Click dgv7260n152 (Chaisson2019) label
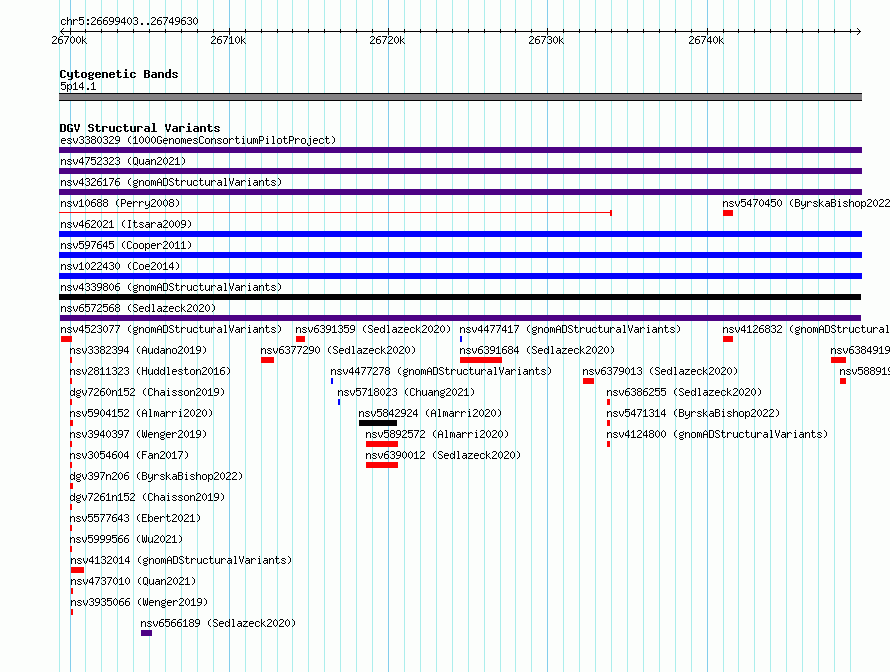890x672 pixels. click(147, 392)
